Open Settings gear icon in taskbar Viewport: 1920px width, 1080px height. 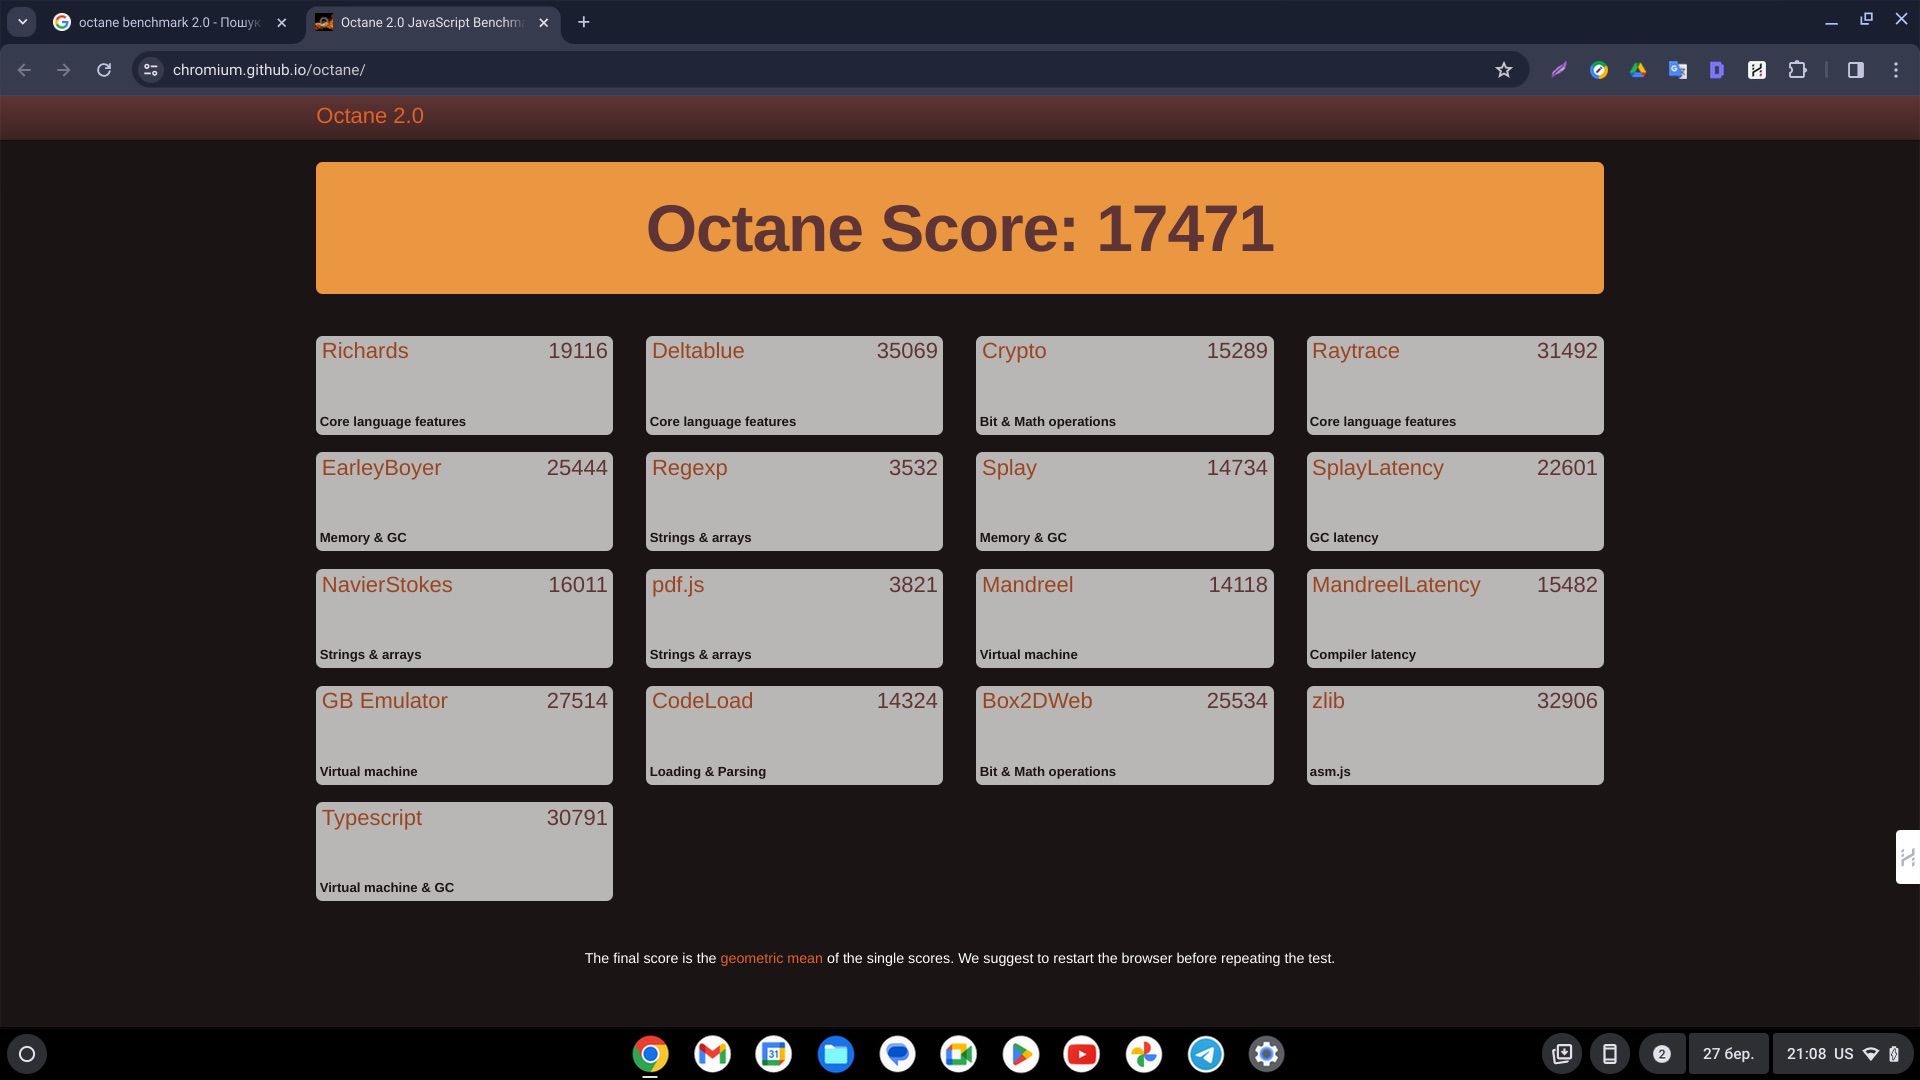(1266, 1054)
